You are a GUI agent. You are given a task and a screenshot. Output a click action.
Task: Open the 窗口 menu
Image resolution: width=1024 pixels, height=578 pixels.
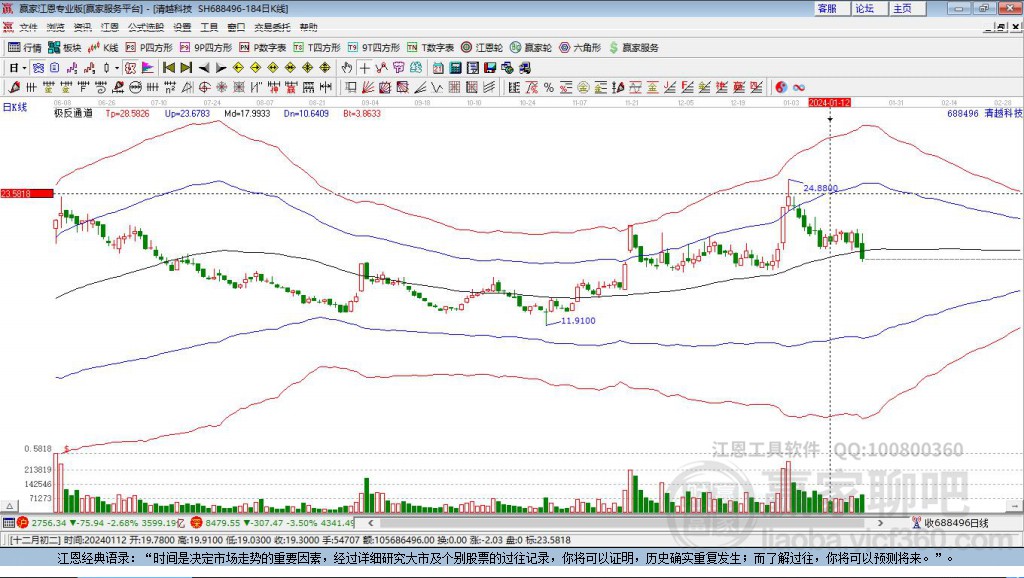(236, 27)
